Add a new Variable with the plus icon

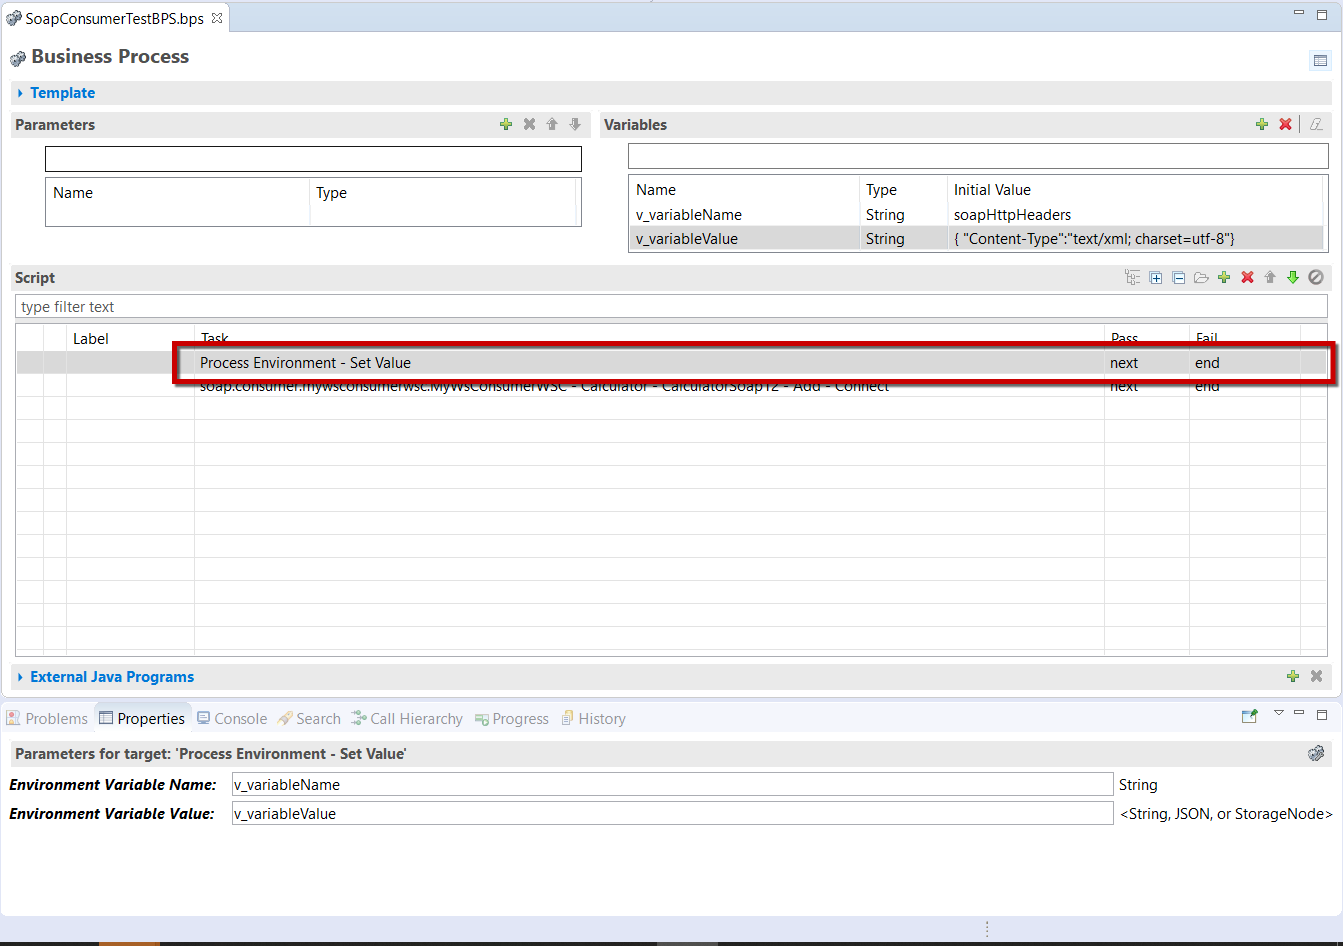coord(1261,124)
